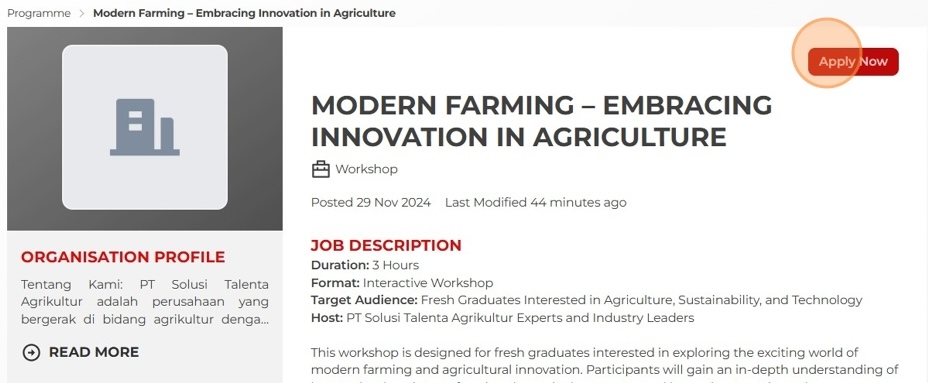The image size is (928, 383).
Task: Click the Apply Now button
Action: (x=853, y=62)
